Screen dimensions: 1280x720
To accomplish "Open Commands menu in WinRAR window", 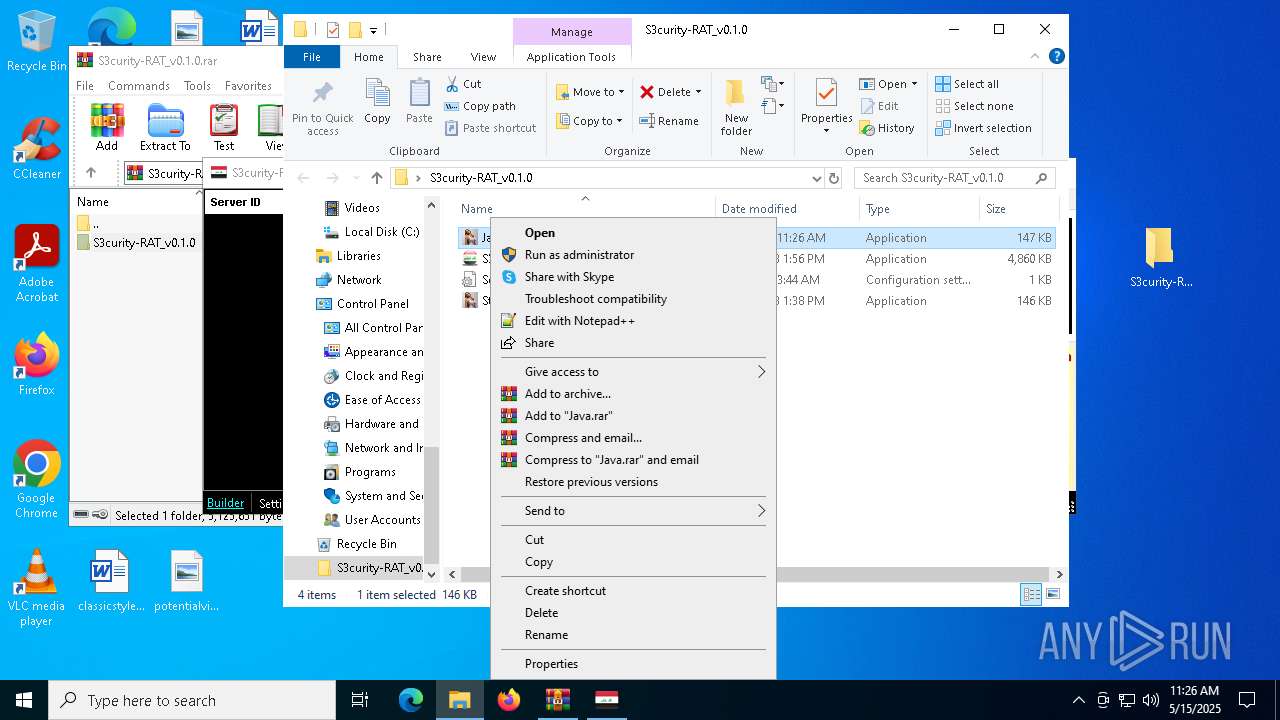I will pos(139,86).
